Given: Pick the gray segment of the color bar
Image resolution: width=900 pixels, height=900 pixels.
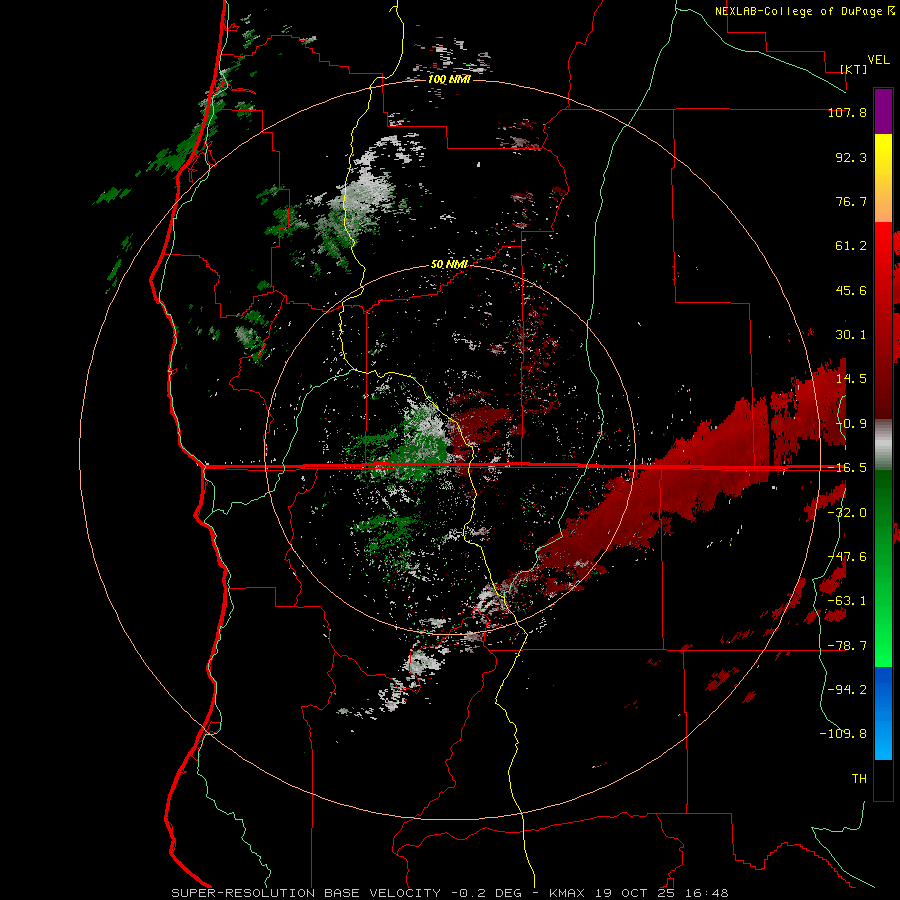Looking at the screenshot, I should [883, 444].
